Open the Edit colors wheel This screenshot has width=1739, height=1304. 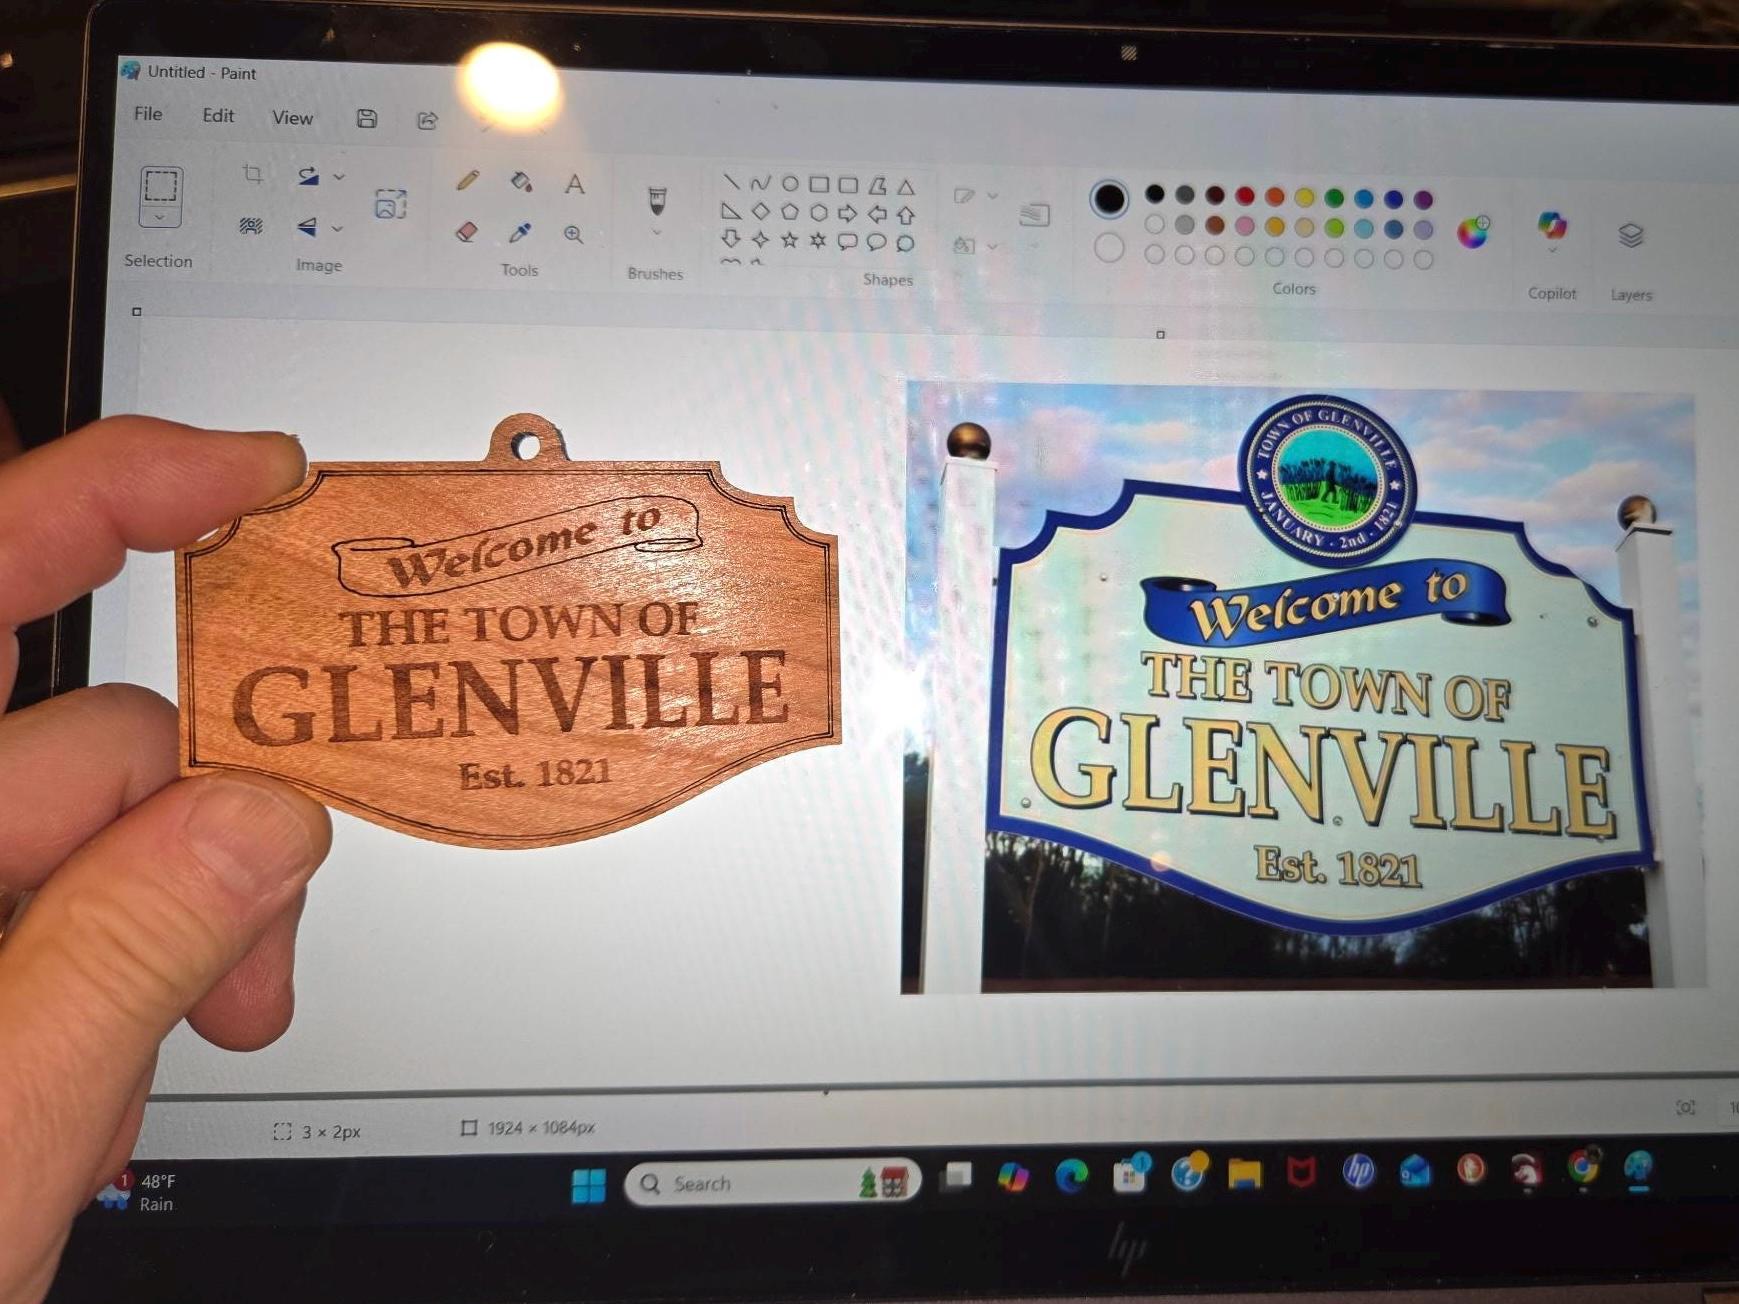(x=1473, y=232)
